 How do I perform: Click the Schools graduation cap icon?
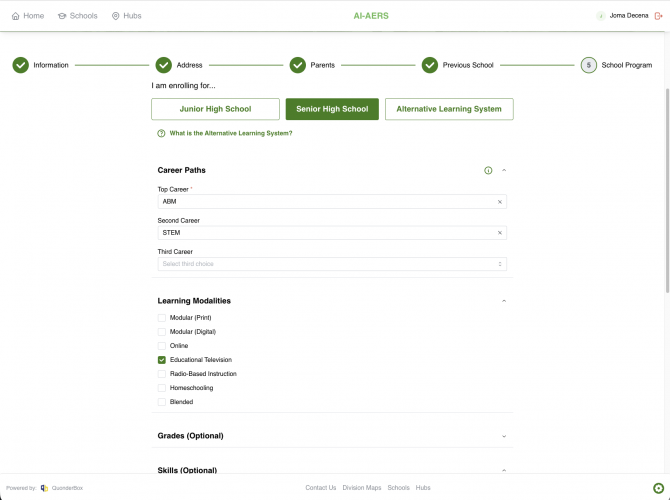point(62,16)
